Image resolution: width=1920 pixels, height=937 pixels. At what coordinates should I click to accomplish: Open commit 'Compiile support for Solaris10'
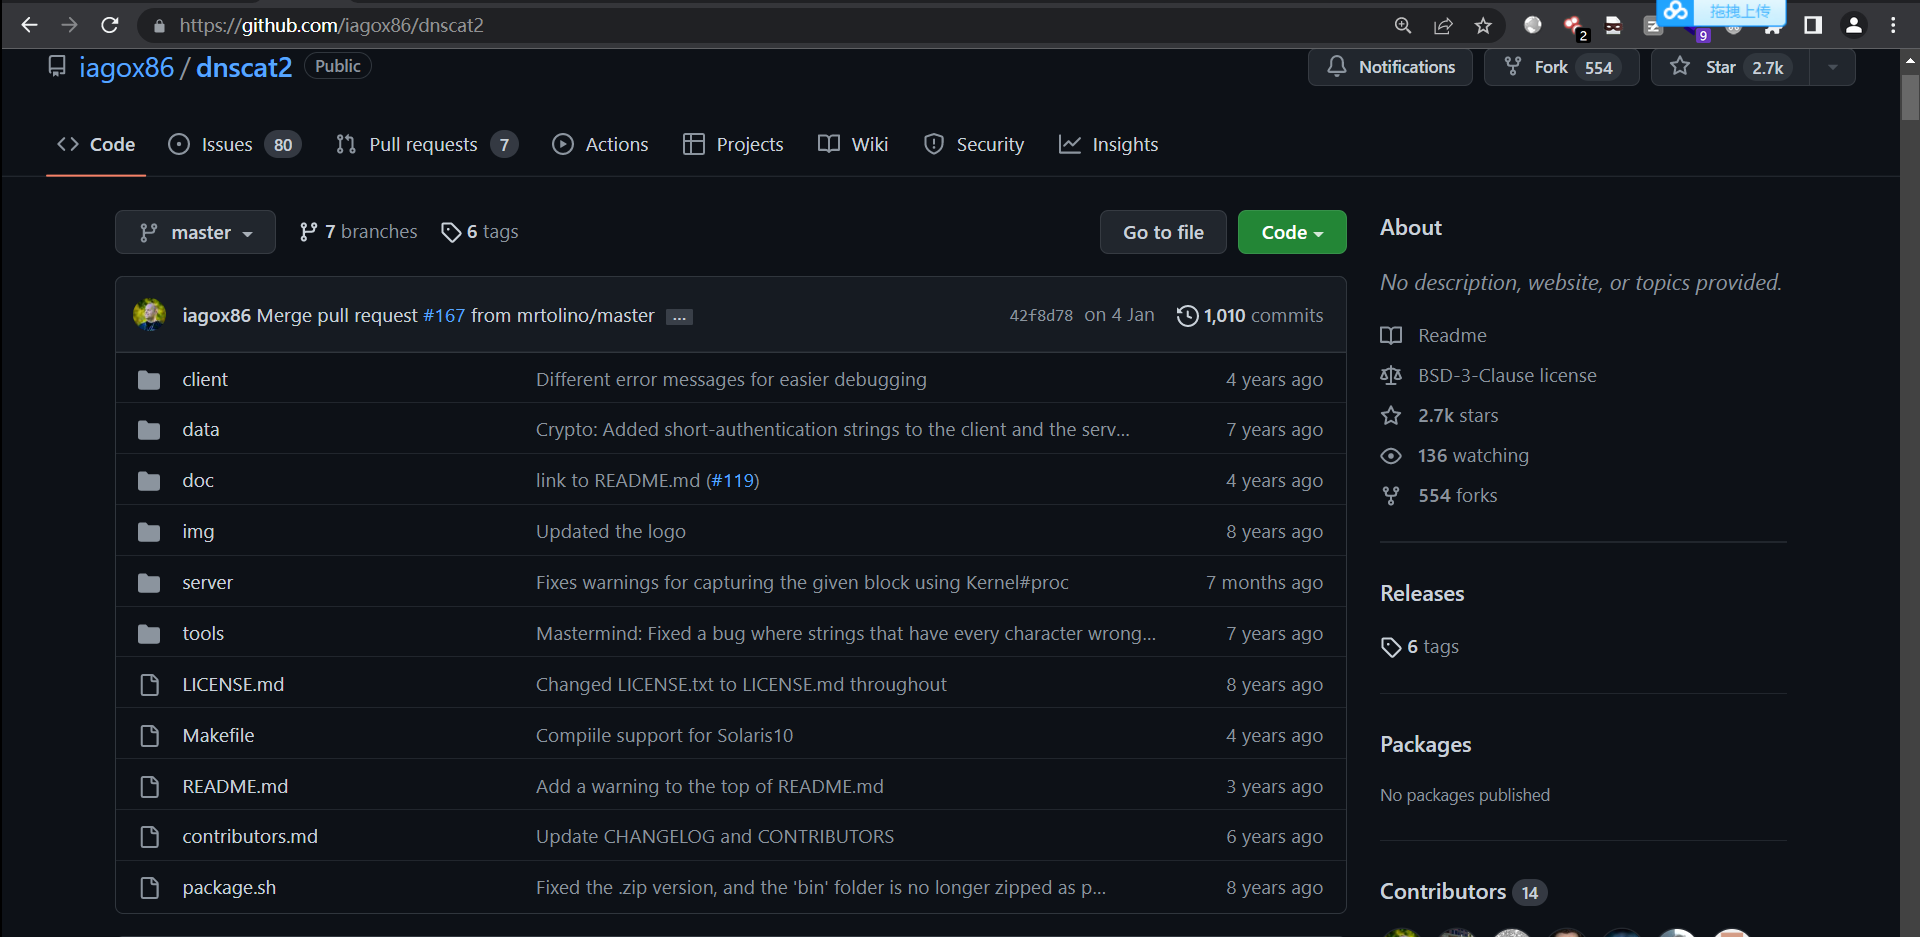(665, 736)
